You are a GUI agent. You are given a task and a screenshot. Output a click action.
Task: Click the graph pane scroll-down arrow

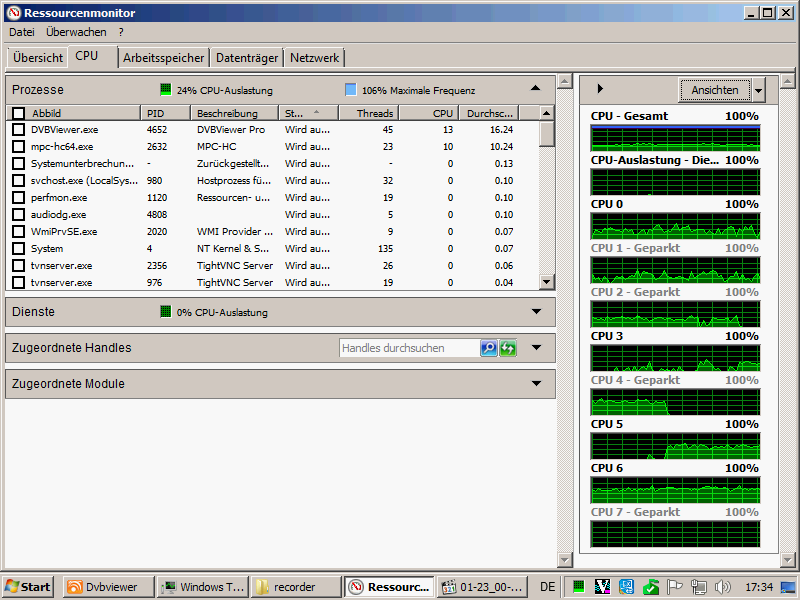pos(787,560)
